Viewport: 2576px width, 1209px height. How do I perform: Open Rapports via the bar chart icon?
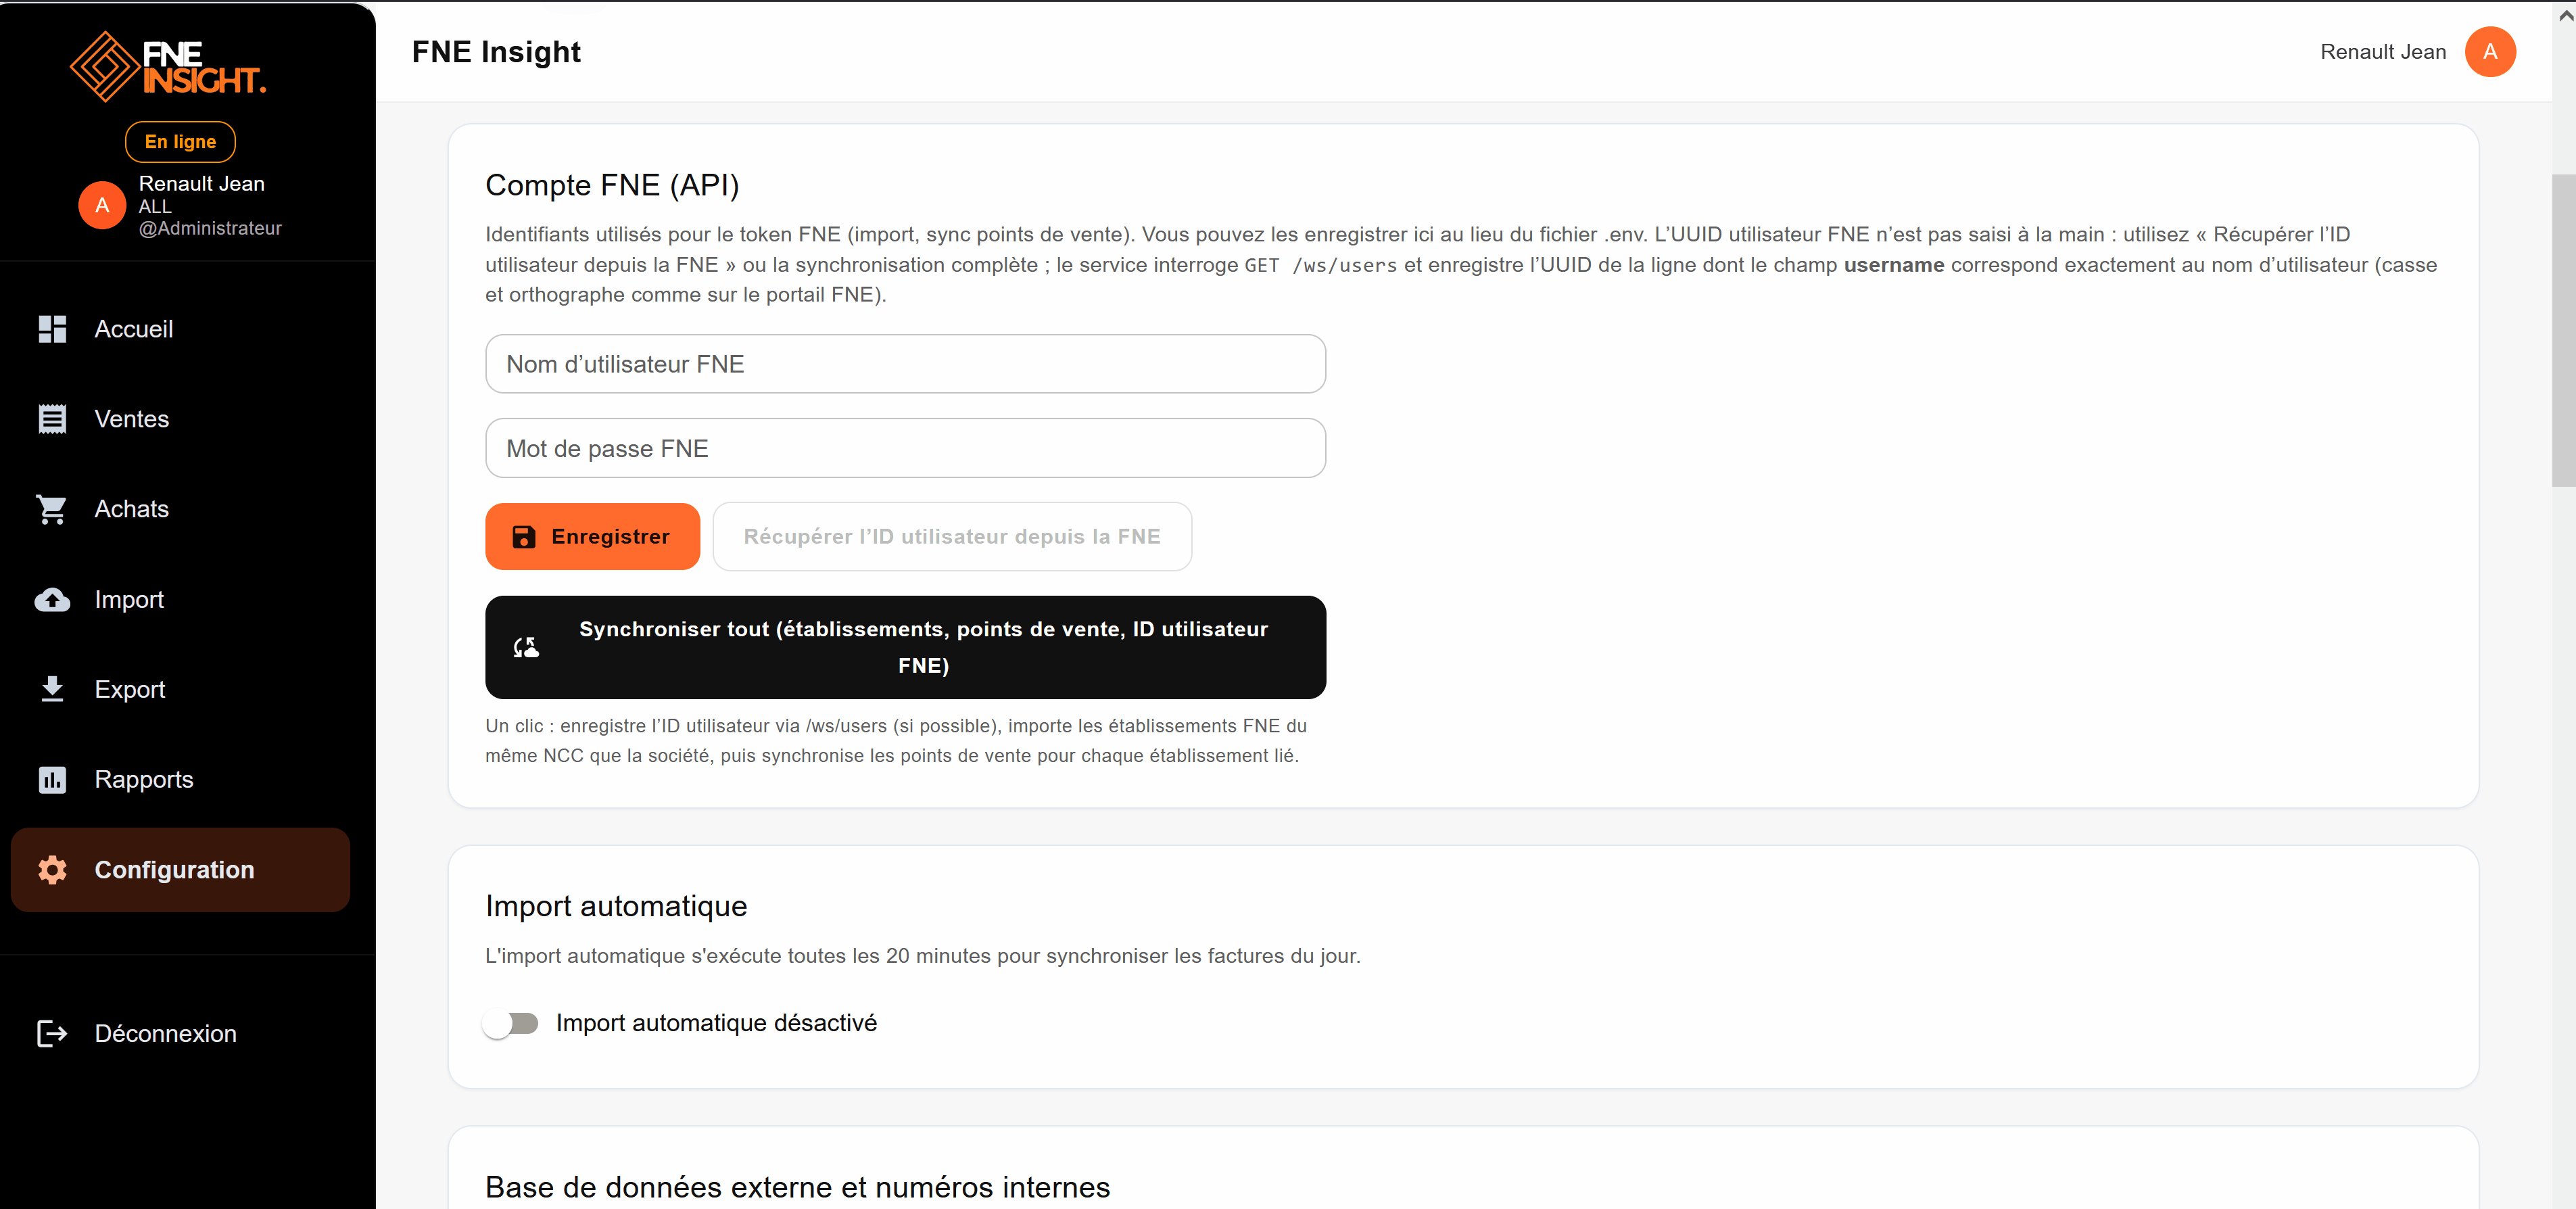click(x=52, y=779)
